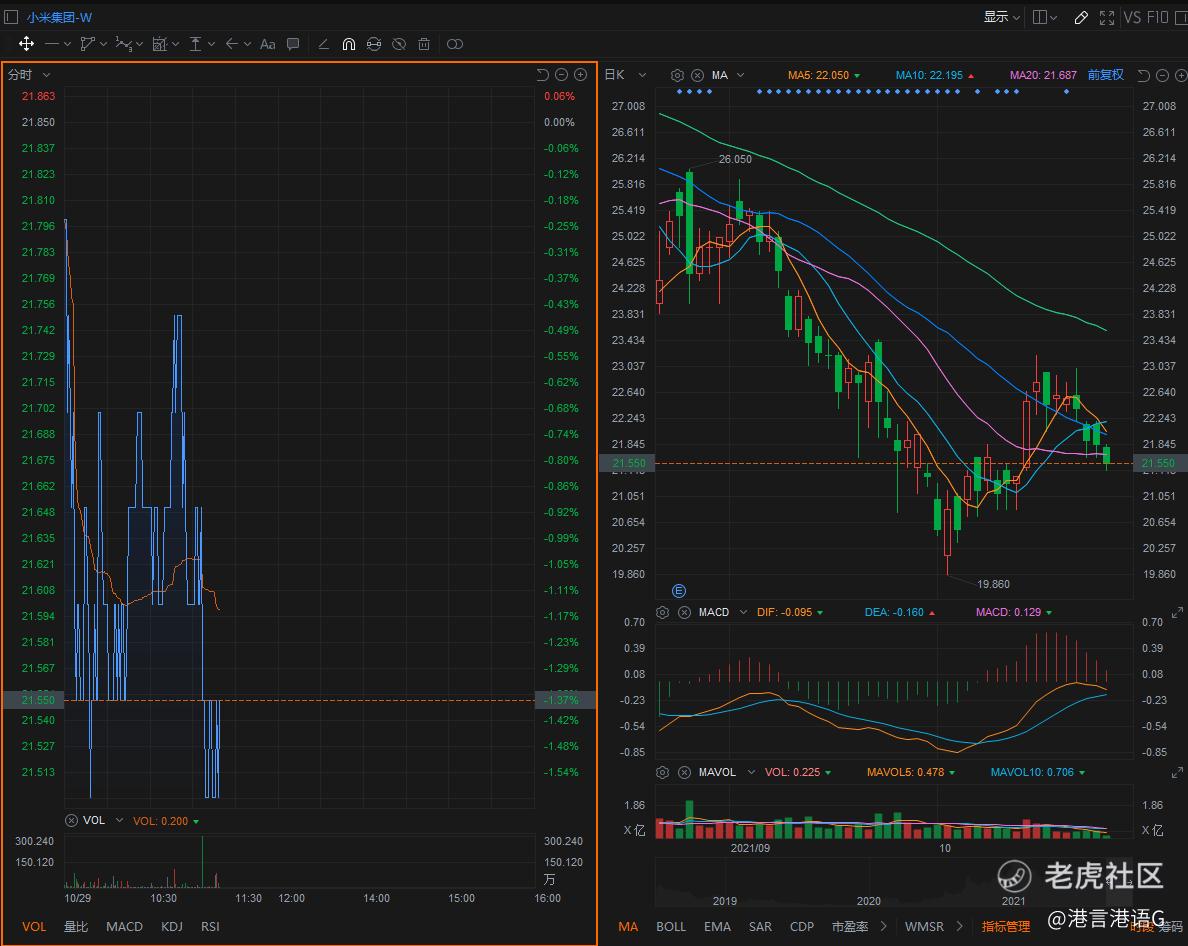Screen dimensions: 1188x946
Task: Open 指标管理 indicator management
Action: [x=1005, y=926]
